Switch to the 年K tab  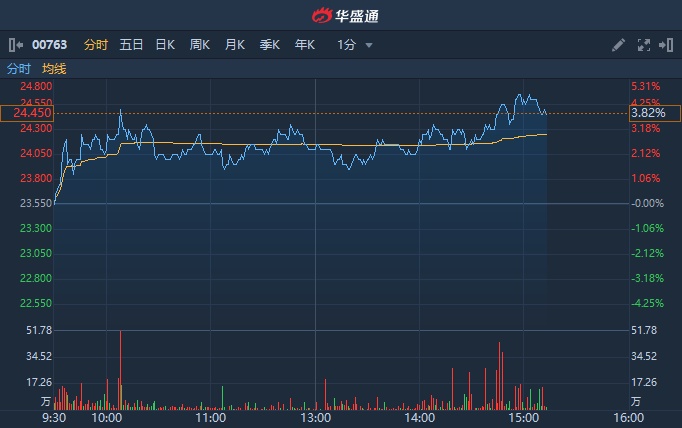click(x=305, y=45)
